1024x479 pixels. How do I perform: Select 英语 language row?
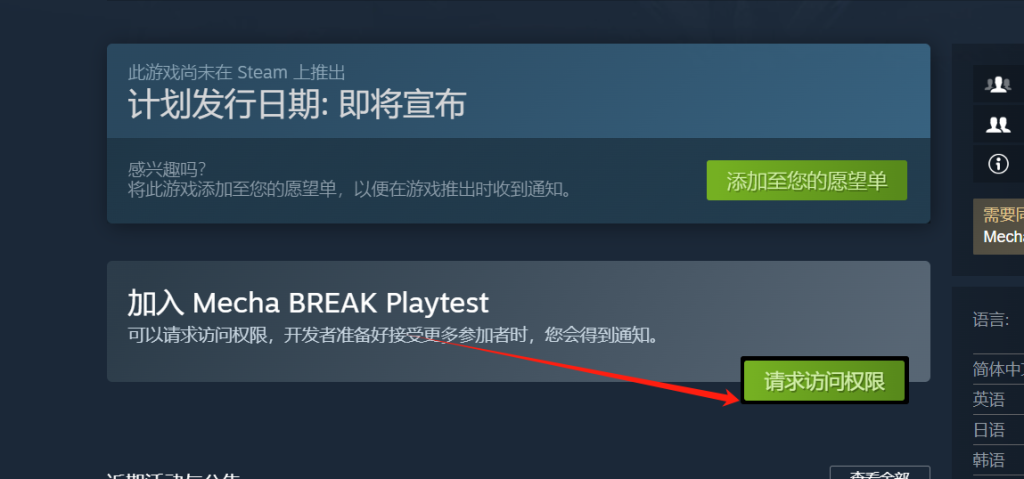(999, 399)
